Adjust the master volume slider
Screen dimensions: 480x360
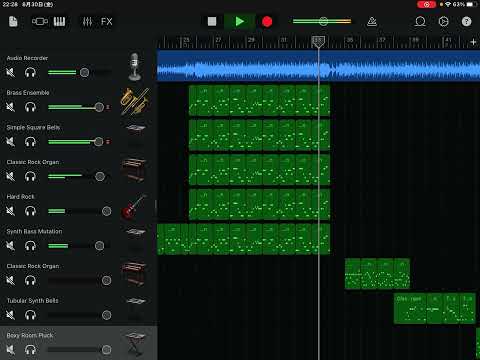coord(322,21)
